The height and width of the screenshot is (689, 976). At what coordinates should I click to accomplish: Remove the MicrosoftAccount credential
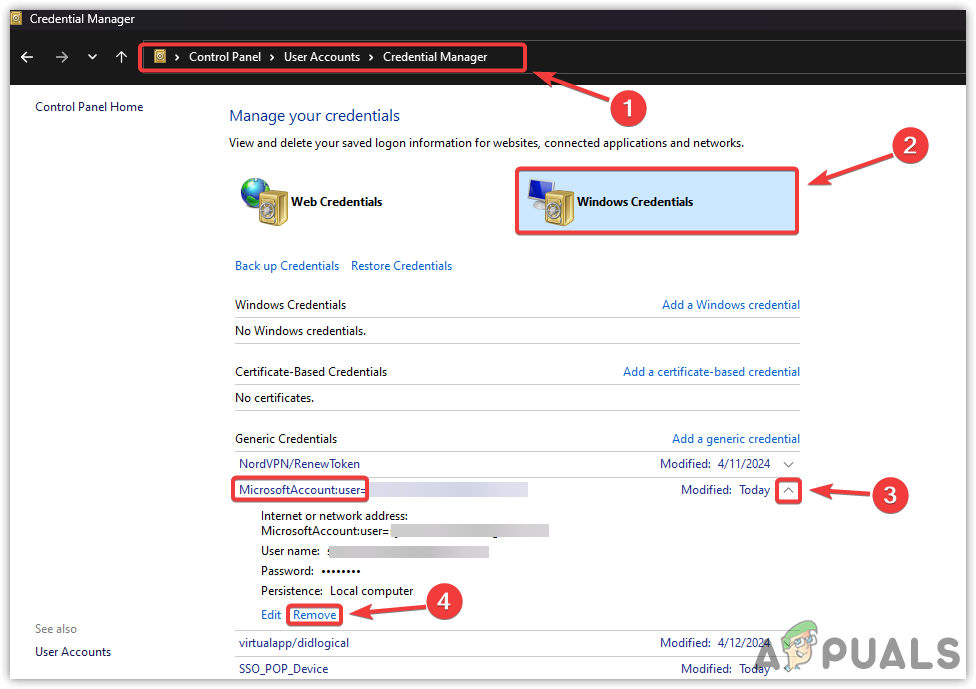314,615
